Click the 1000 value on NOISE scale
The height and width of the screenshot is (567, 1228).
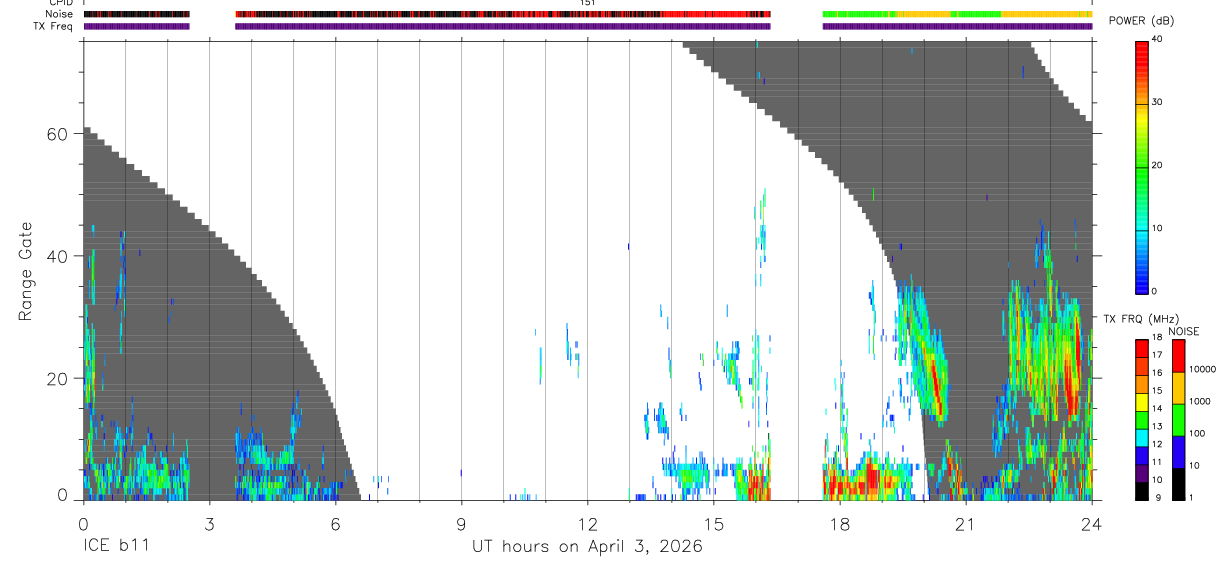(1201, 401)
